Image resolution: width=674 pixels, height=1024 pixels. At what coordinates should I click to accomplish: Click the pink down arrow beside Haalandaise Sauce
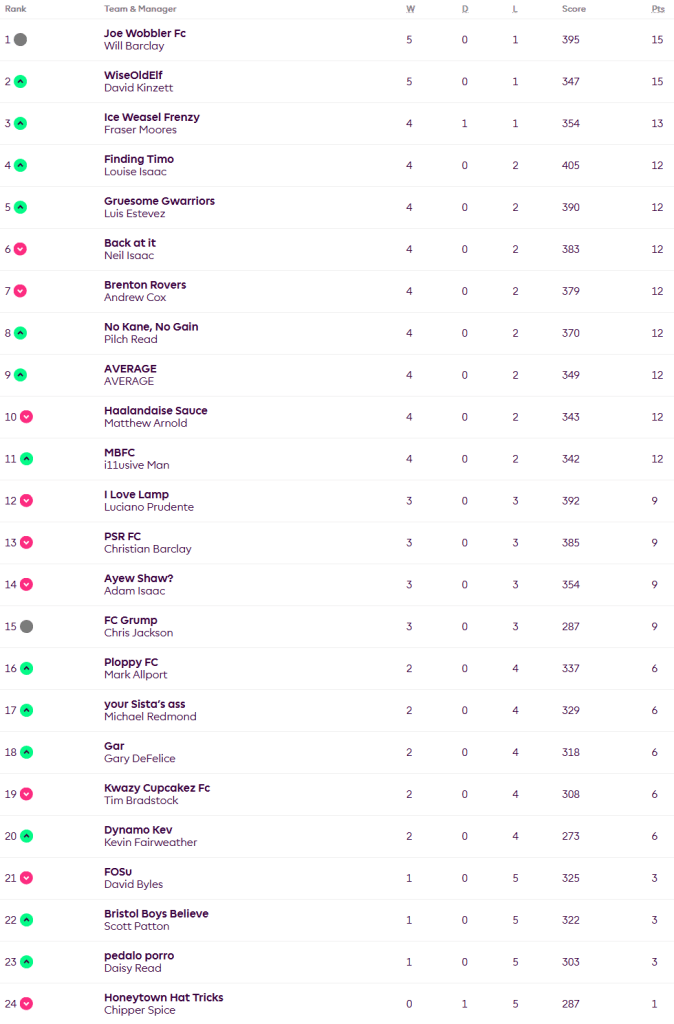tap(27, 417)
